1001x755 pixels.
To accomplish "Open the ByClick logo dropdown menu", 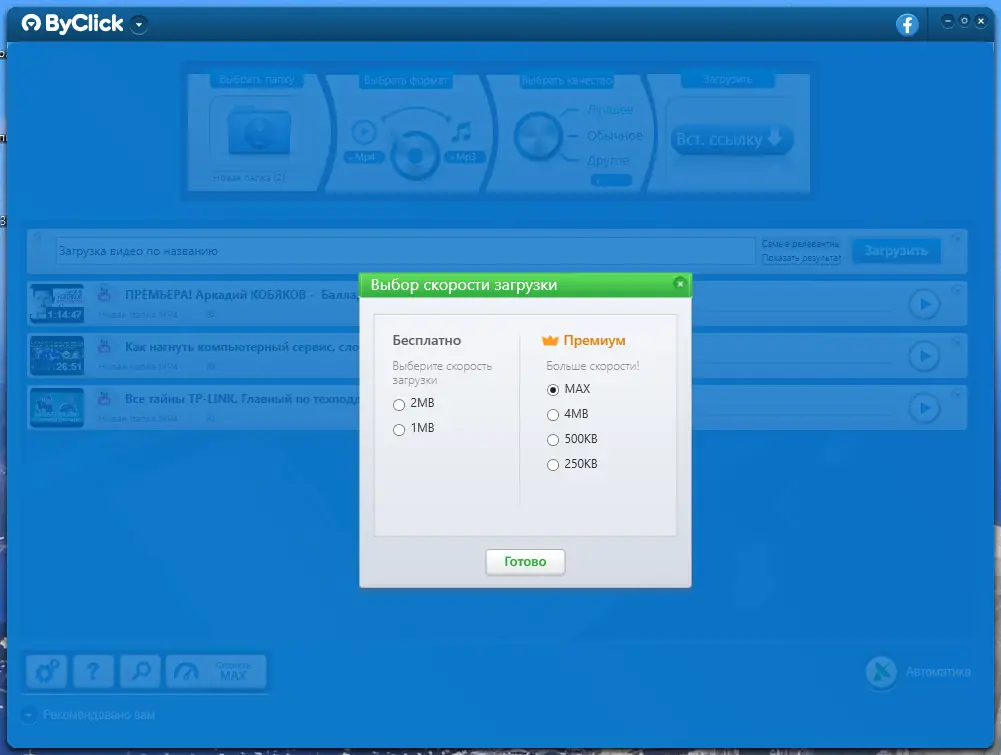I will tap(139, 25).
